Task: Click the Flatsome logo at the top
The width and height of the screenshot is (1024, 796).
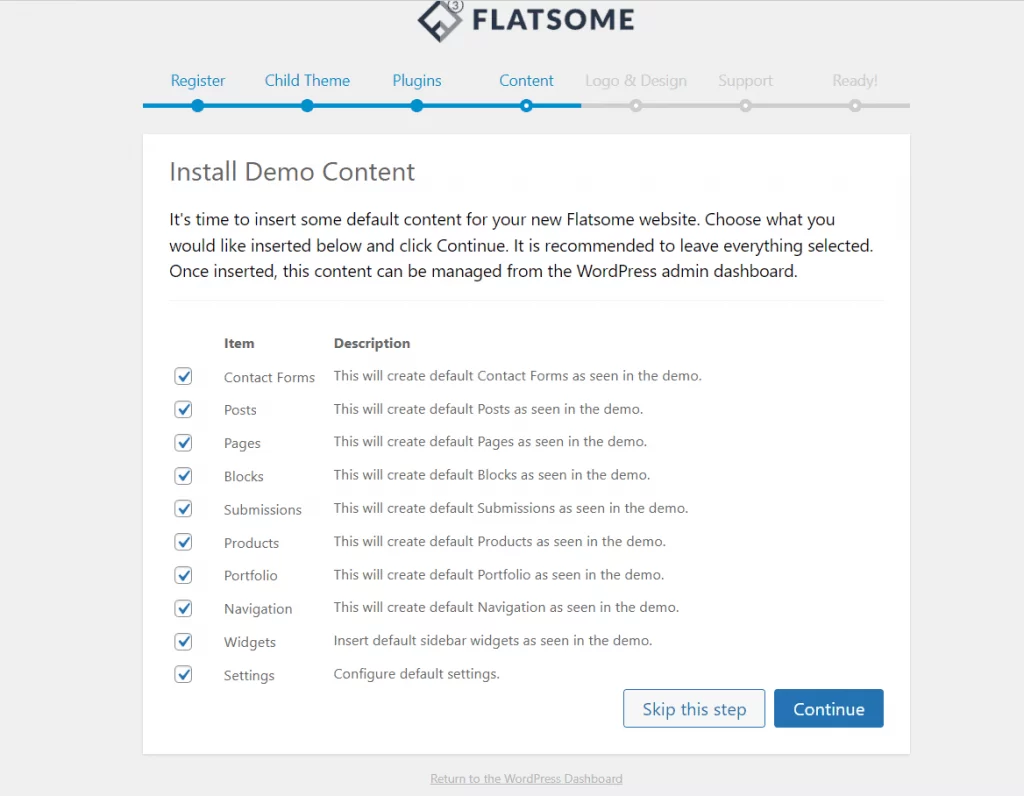Action: click(x=525, y=18)
